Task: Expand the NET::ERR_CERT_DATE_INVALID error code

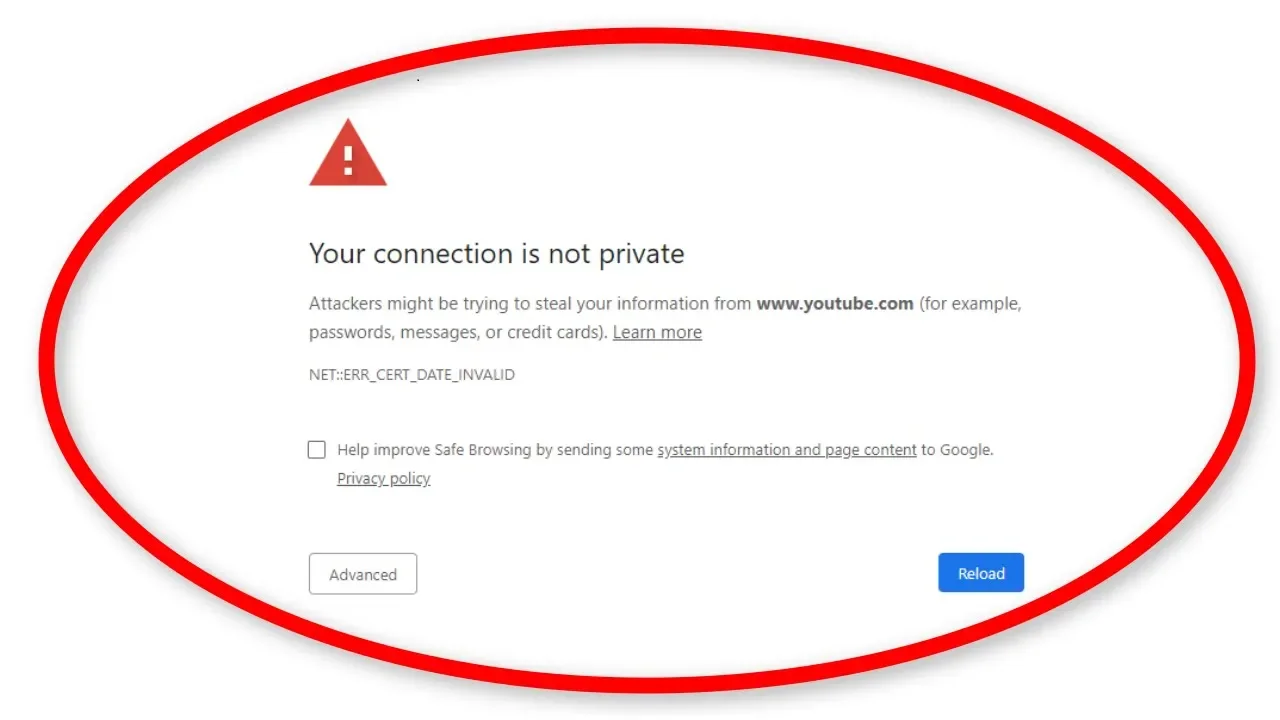Action: 411,375
